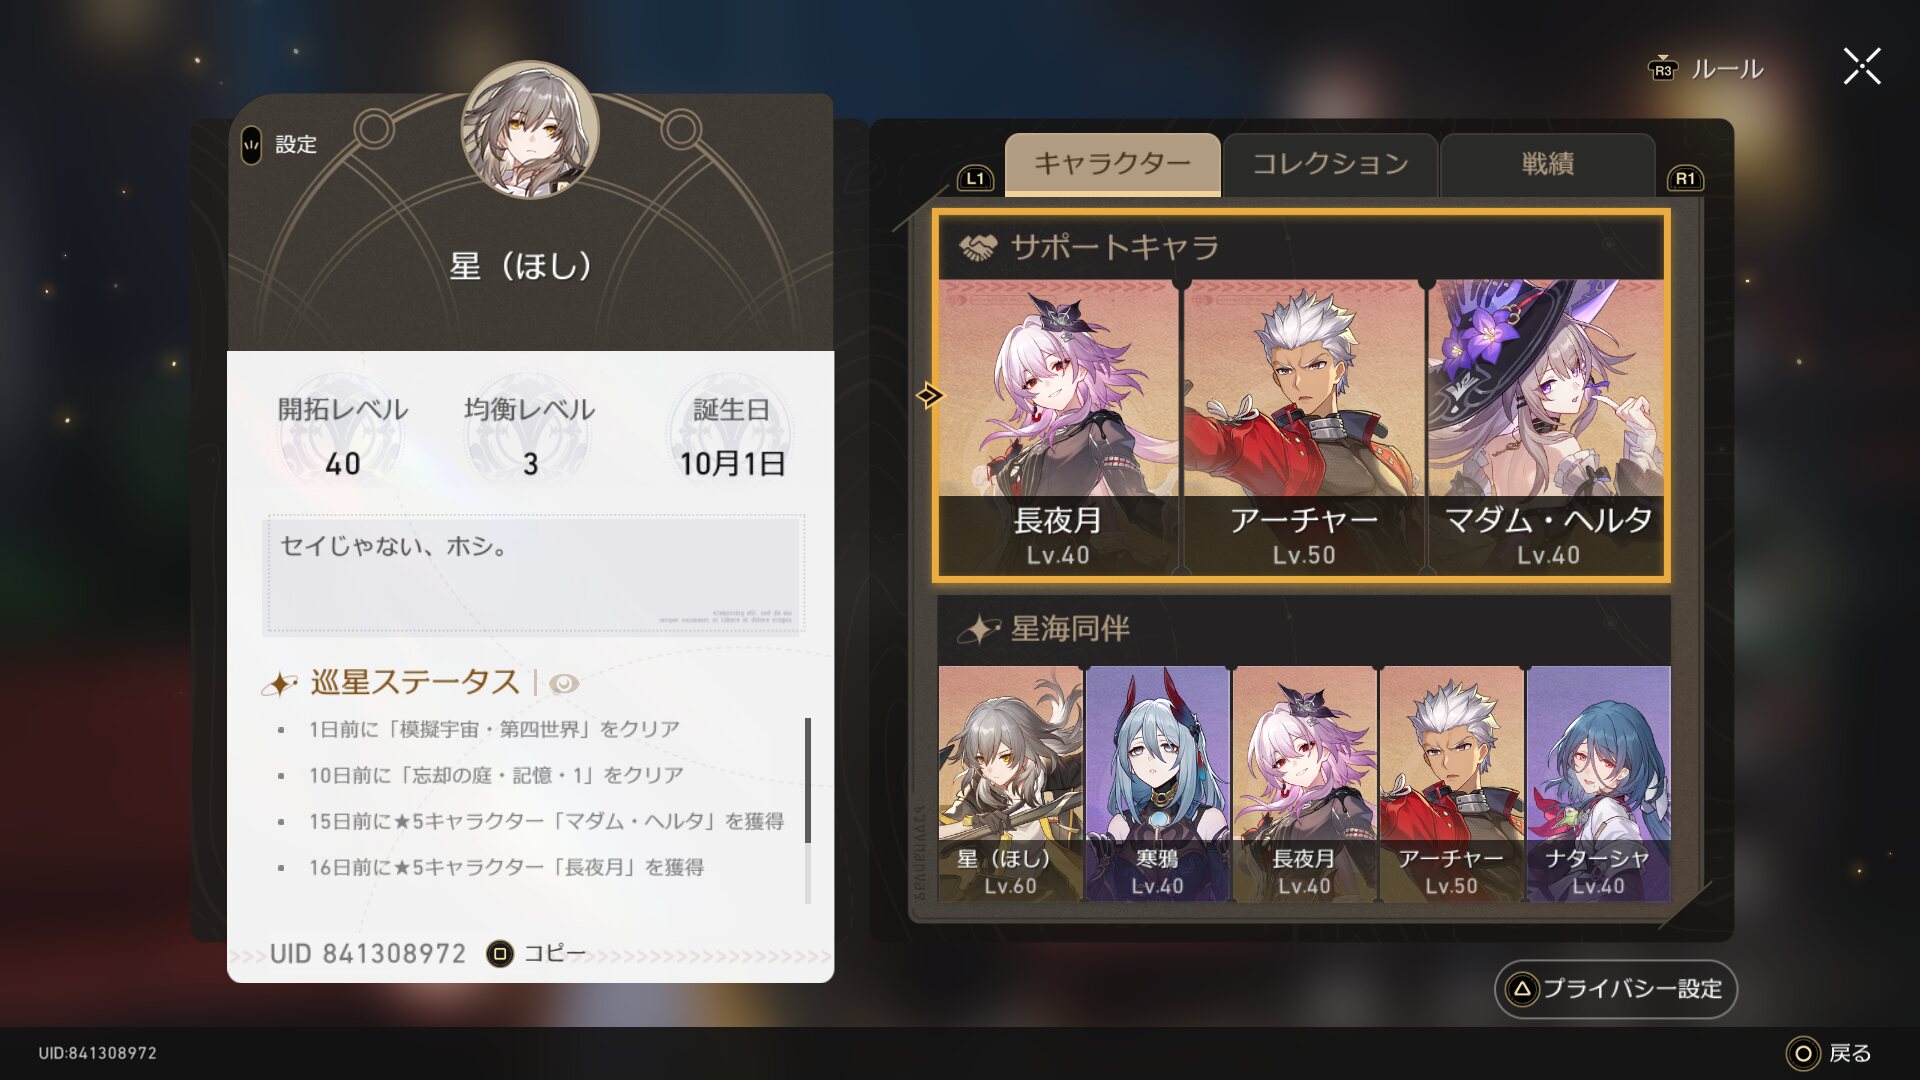Click the L1 shoulder button icon

pos(975,179)
